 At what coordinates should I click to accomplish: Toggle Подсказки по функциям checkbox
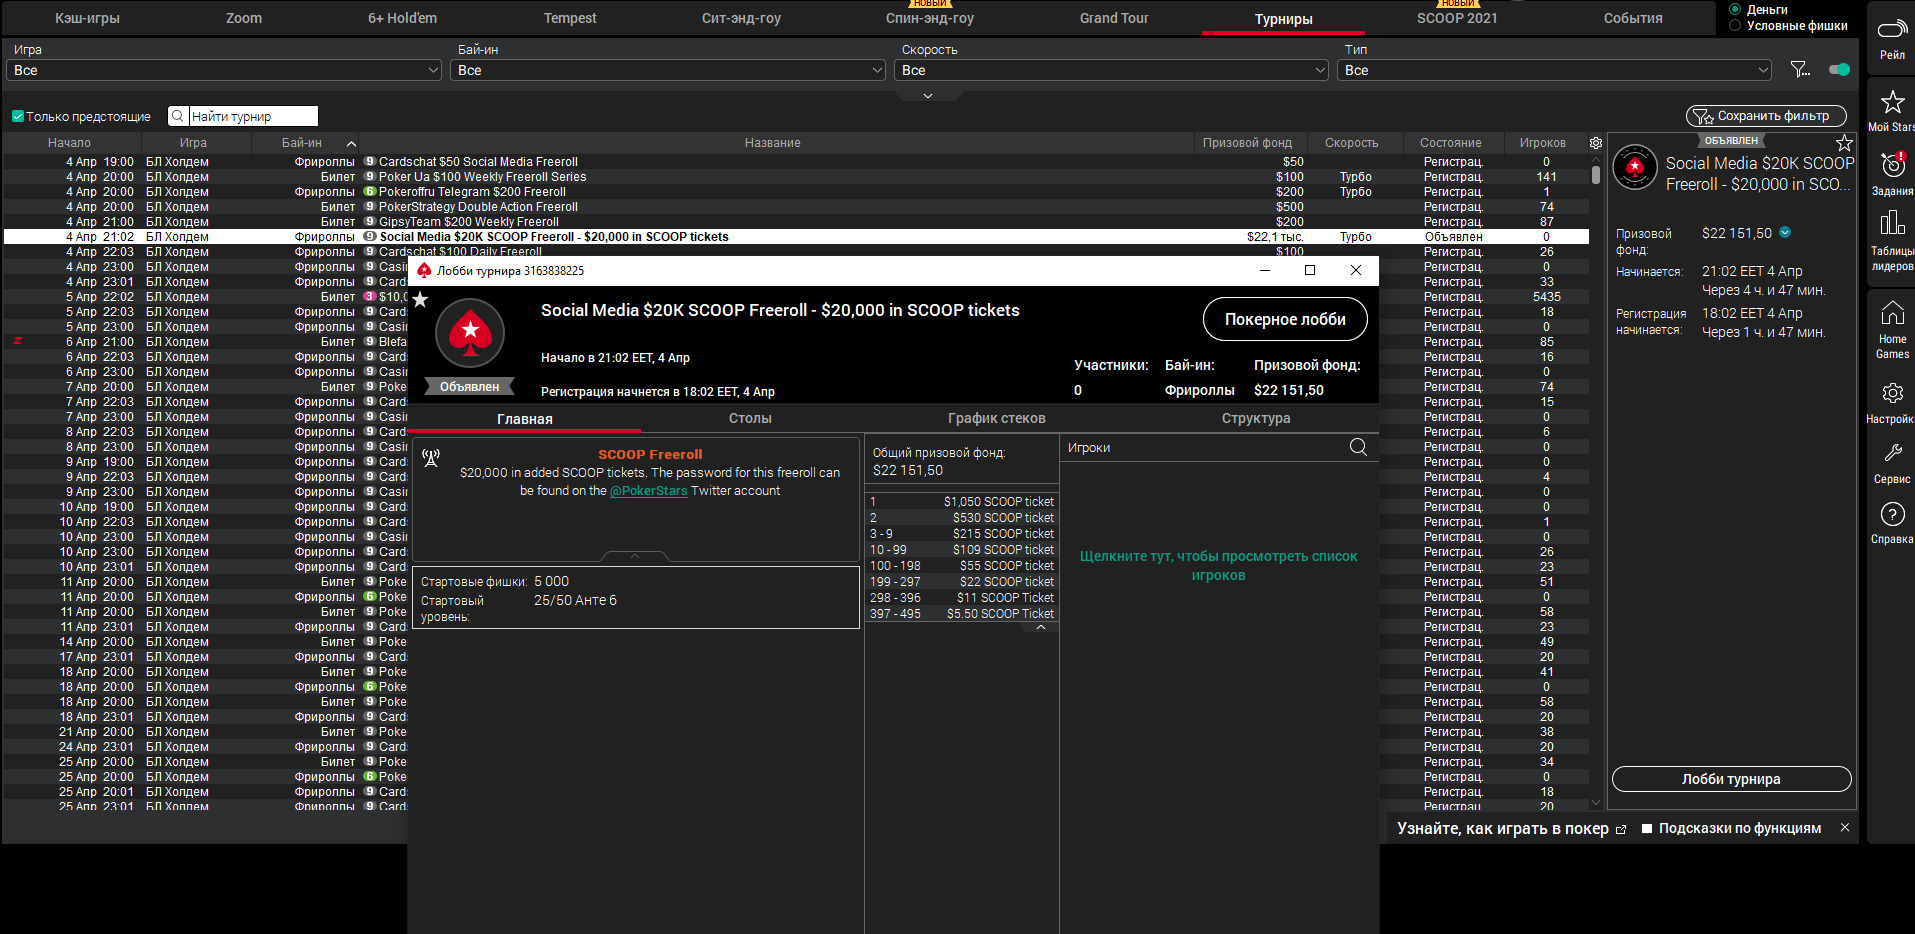point(1647,828)
